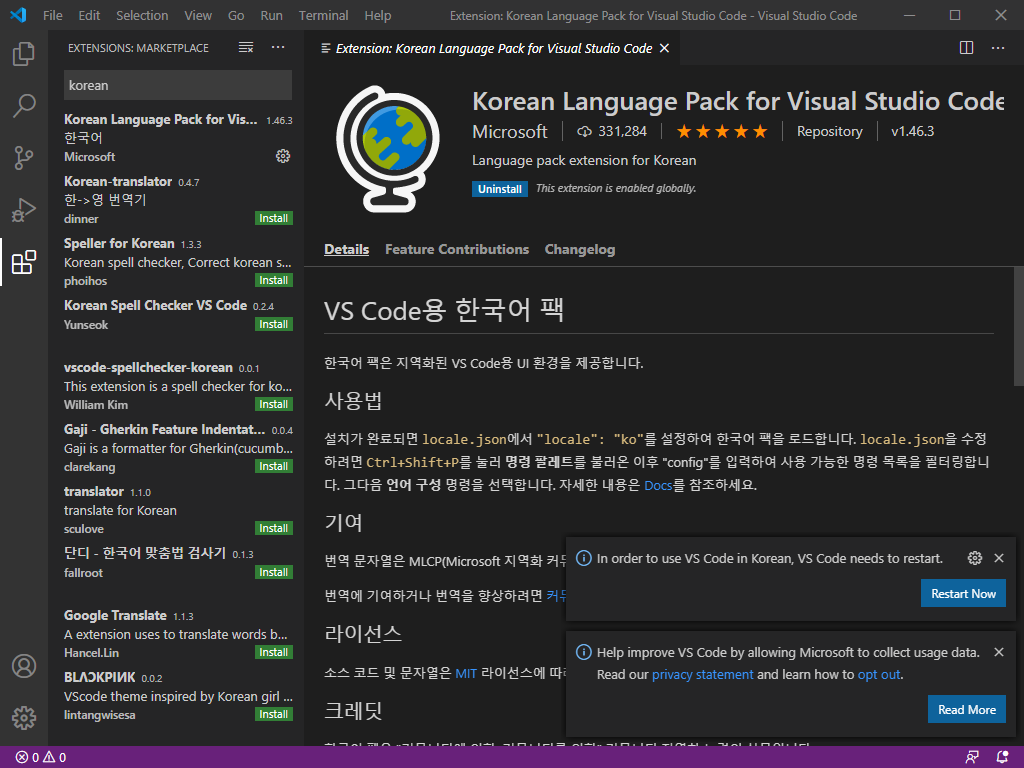Split the editor to the right
Viewport: 1024px width, 768px height.
[967, 48]
